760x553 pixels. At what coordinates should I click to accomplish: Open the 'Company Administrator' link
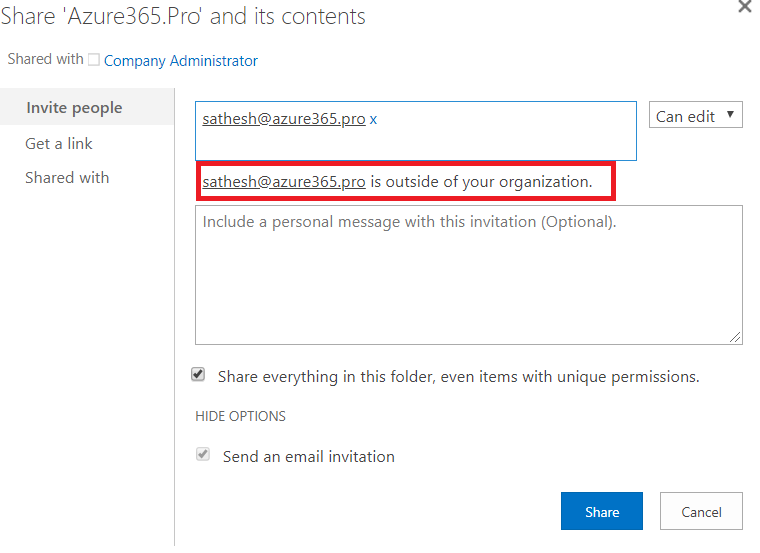(181, 61)
